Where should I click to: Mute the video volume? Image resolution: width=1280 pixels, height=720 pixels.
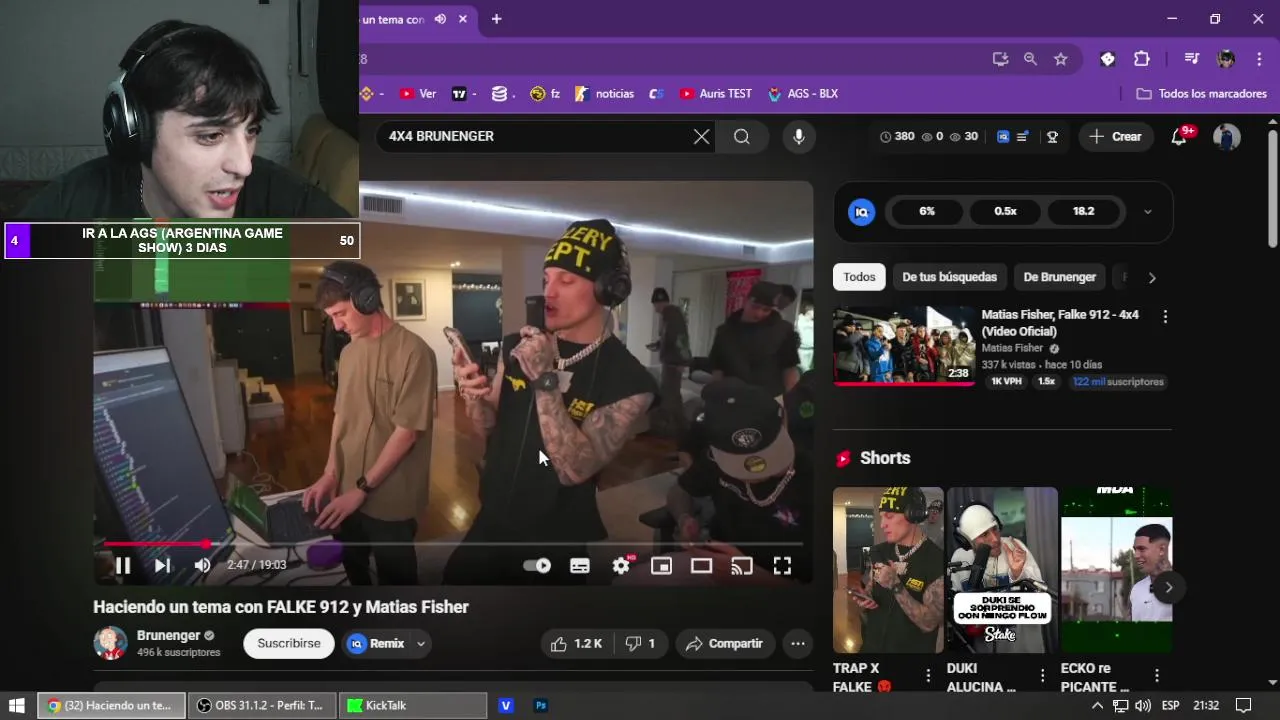(x=203, y=566)
